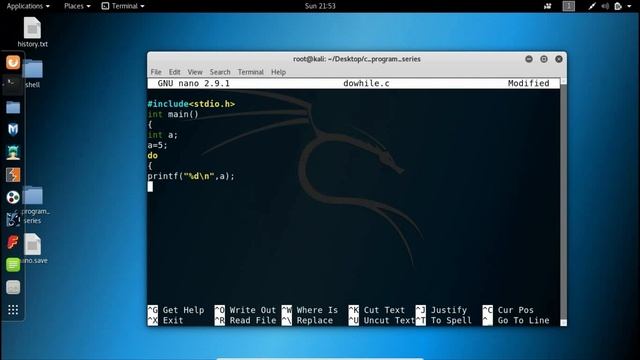Click the volume icon in top bar
Image resolution: width=640 pixels, height=360 pixels.
pos(605,6)
